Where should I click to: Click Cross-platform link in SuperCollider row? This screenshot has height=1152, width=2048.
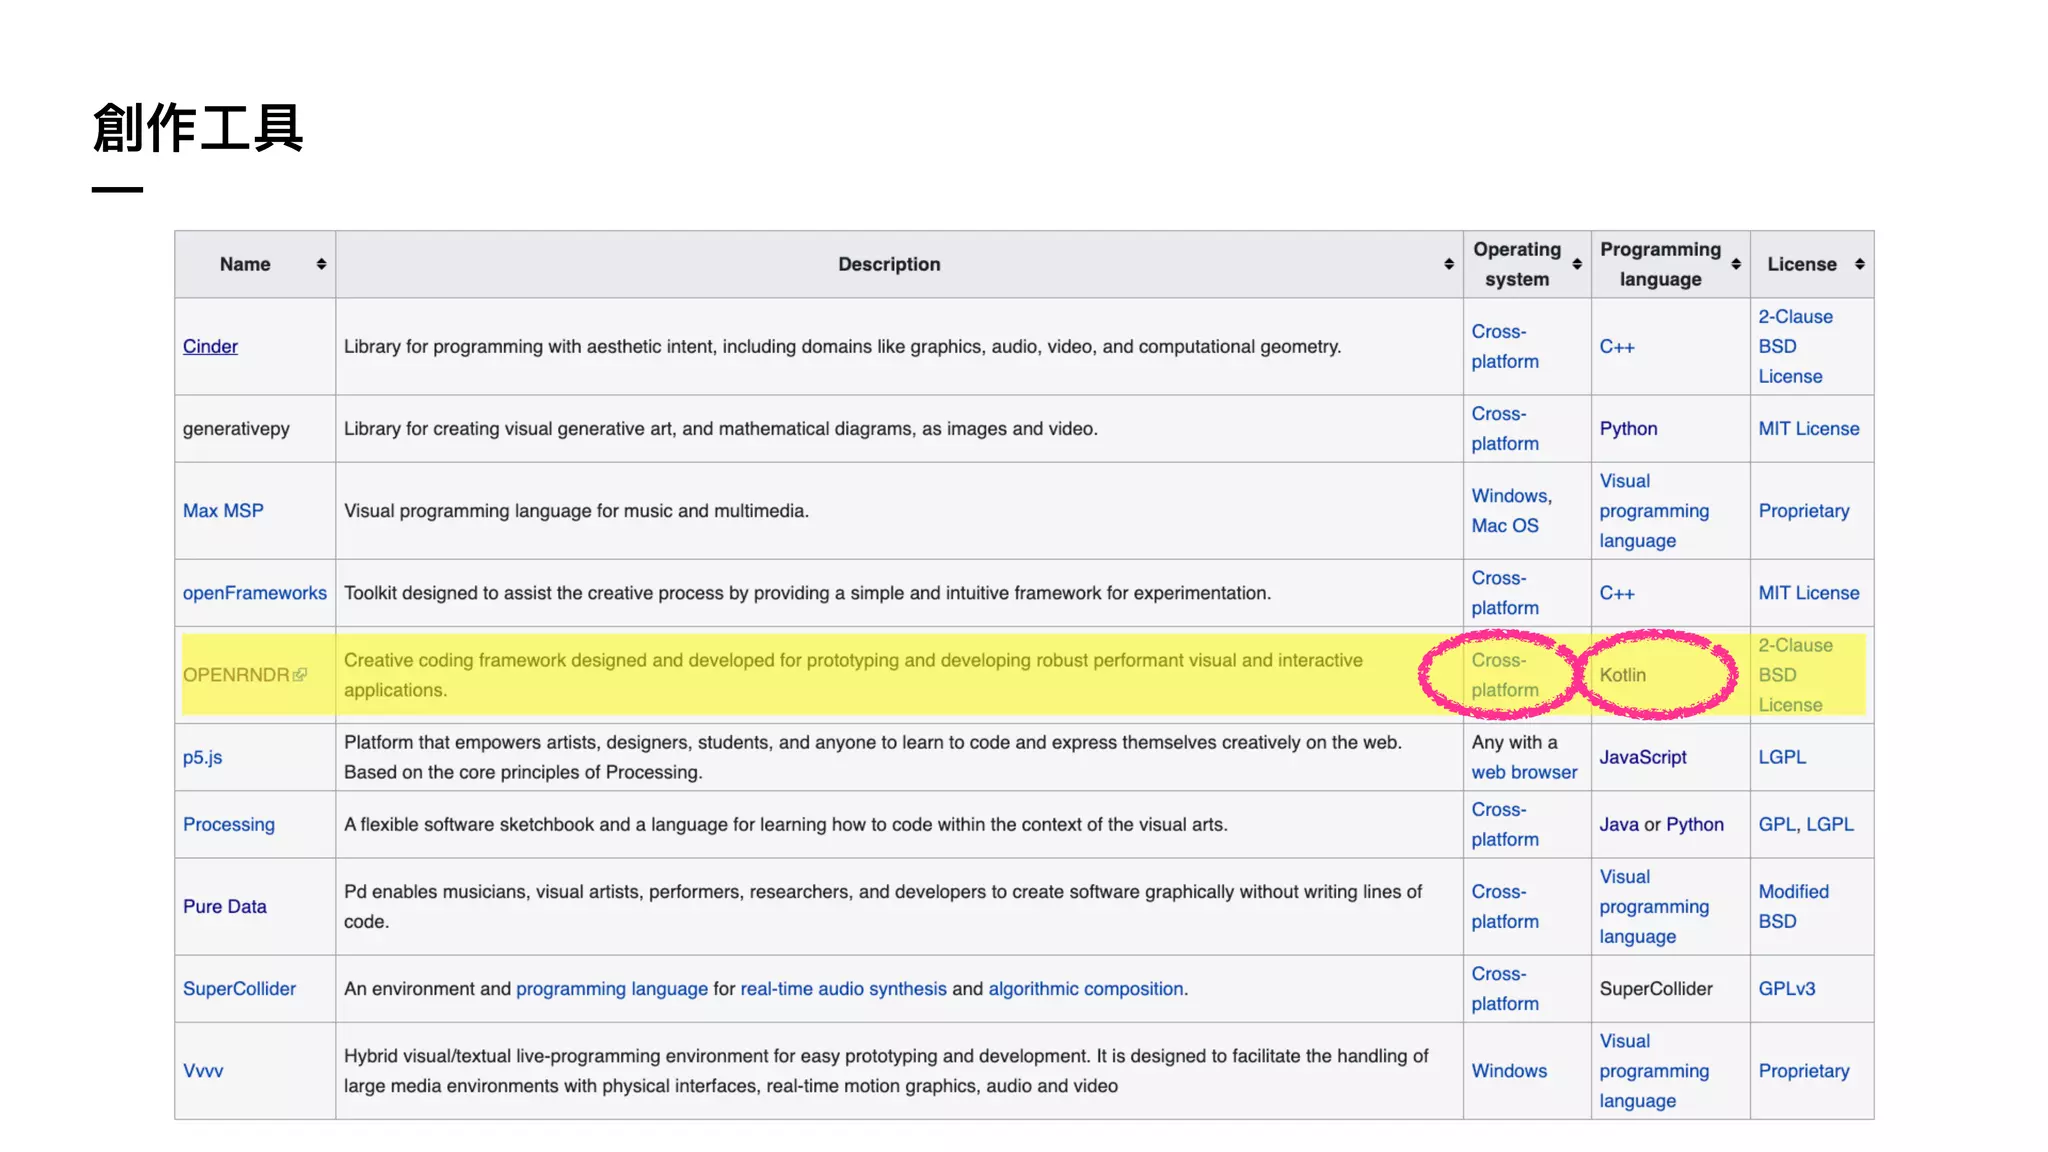coord(1505,988)
